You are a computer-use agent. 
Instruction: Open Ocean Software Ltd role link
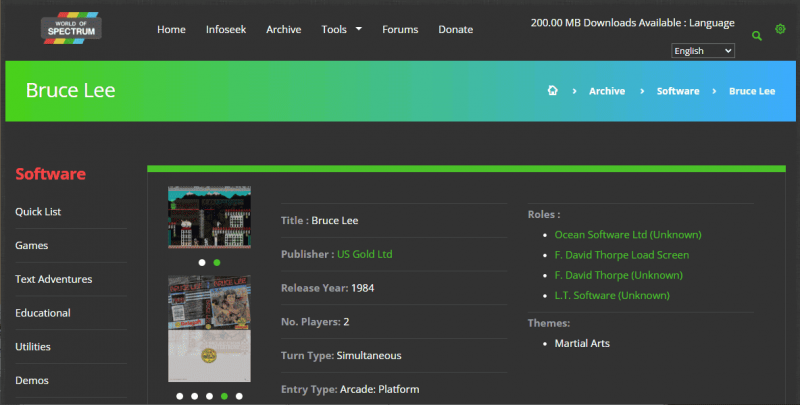(615, 234)
